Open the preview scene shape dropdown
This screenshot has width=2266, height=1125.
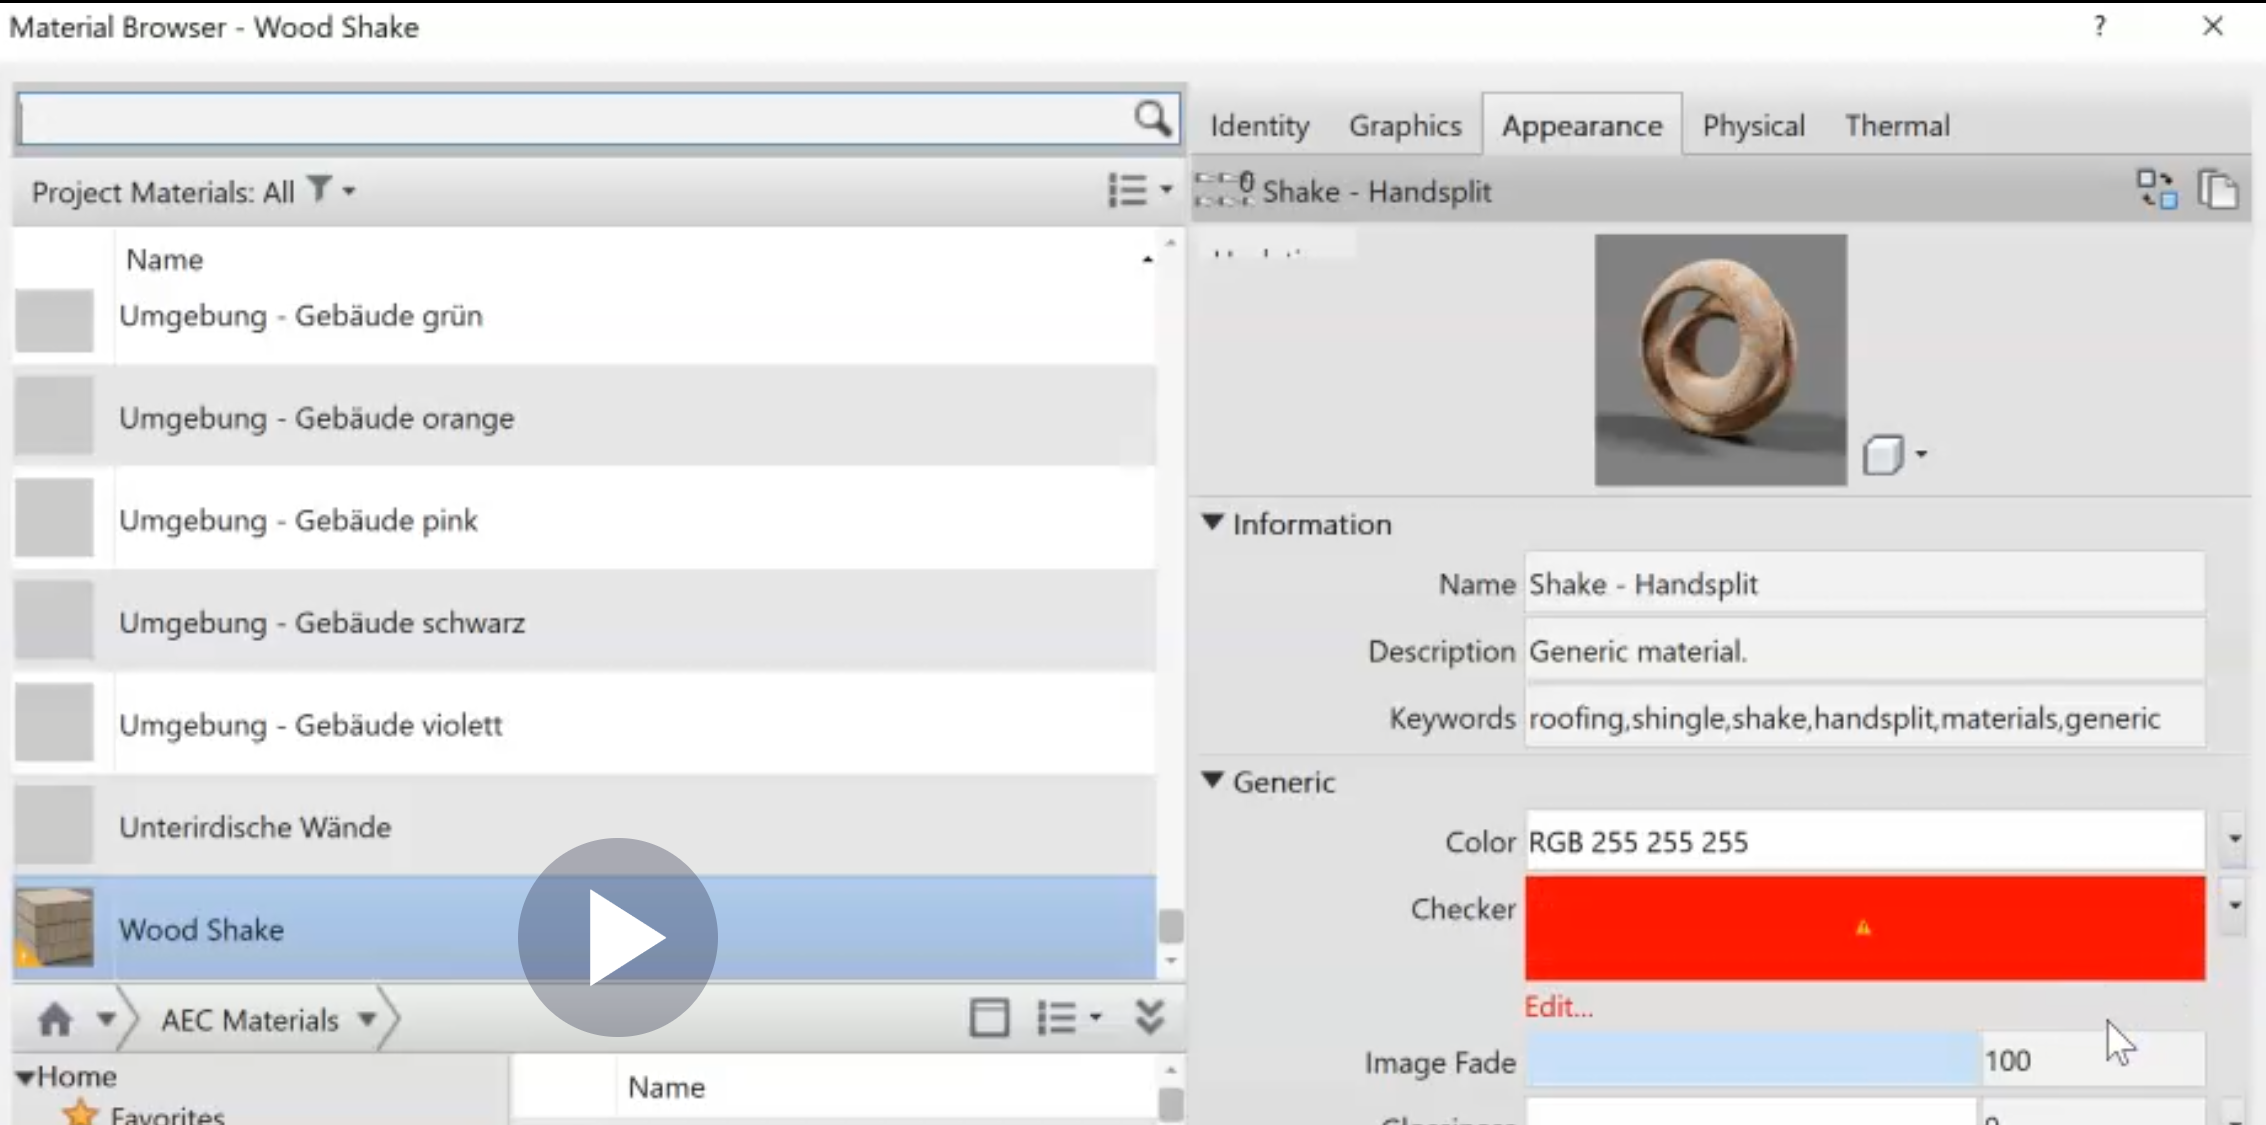pos(1895,455)
